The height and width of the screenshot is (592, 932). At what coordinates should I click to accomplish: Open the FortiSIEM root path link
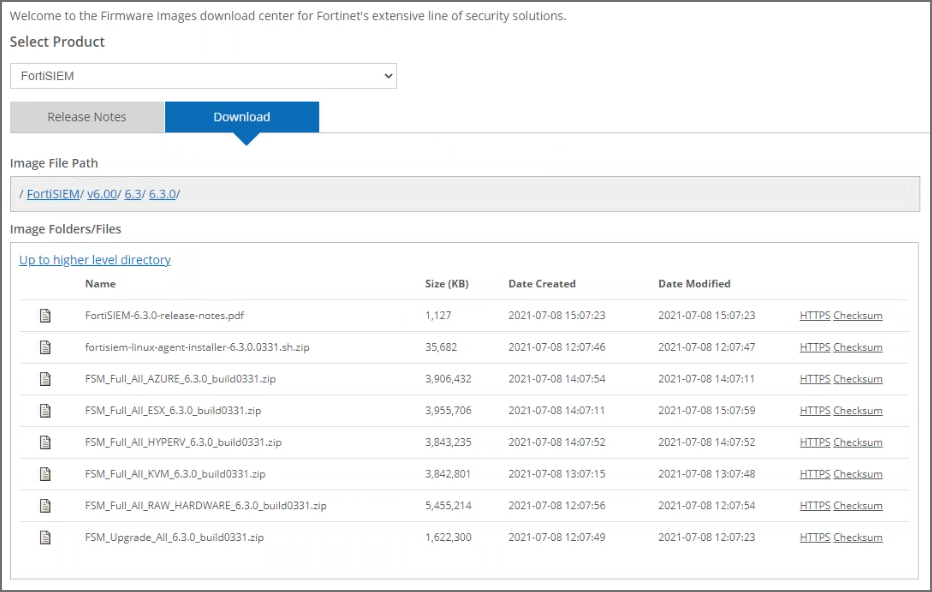pyautogui.click(x=53, y=194)
